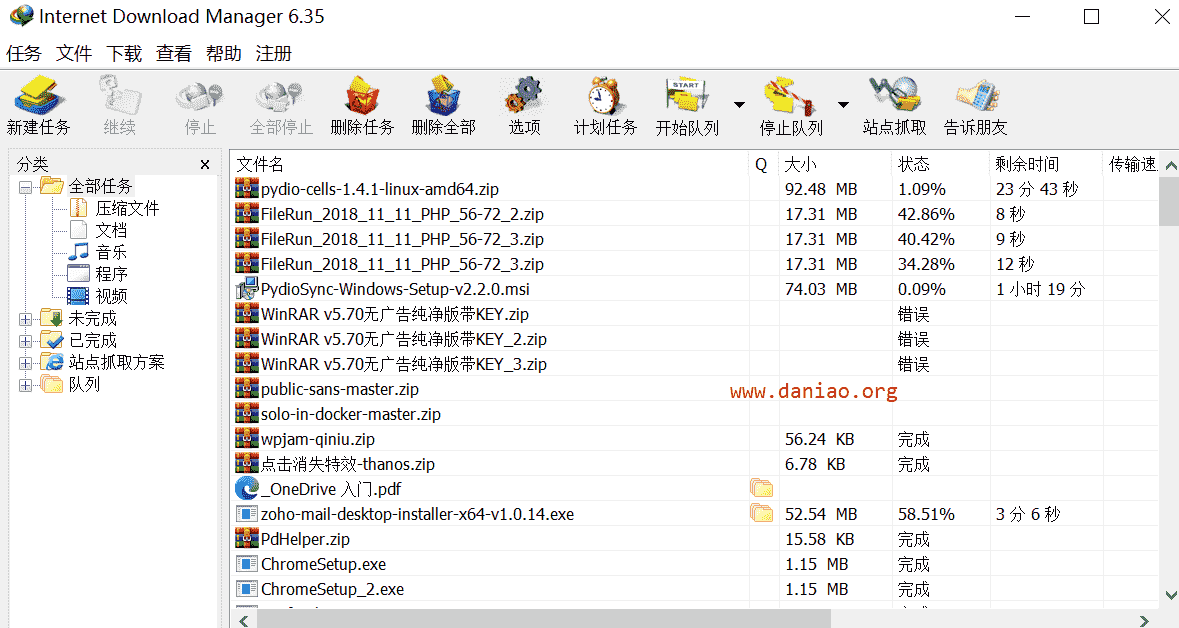Collapse the 全部任务 tree node
This screenshot has width=1179, height=628.
coord(26,187)
